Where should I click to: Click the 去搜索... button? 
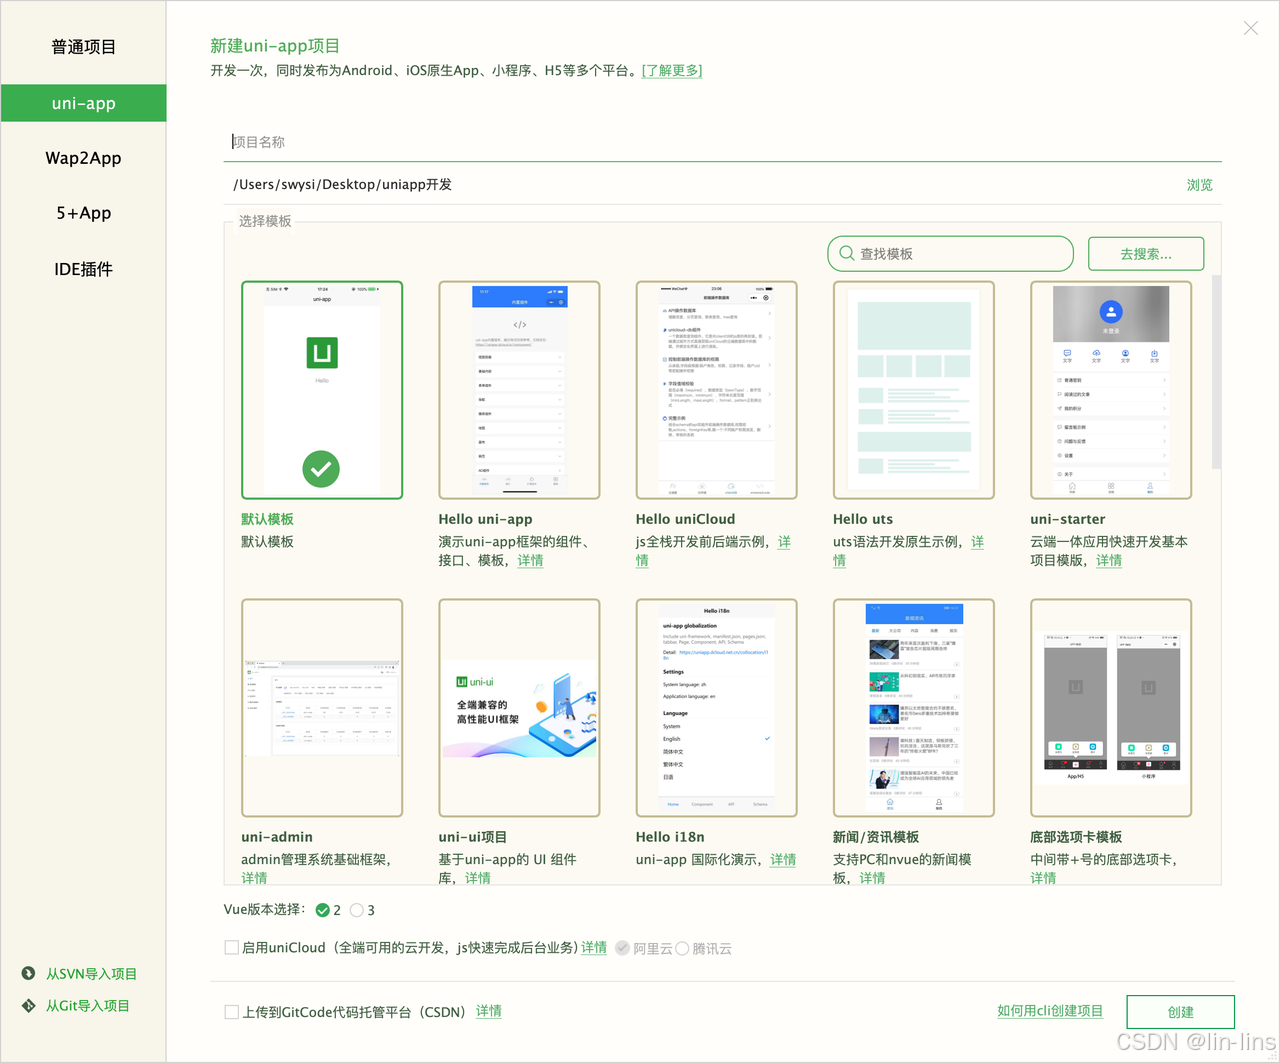point(1145,253)
